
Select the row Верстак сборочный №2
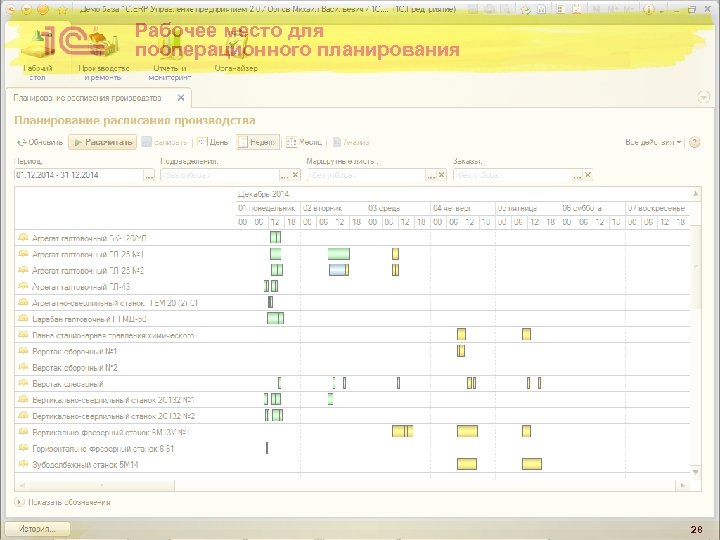[x=353, y=367]
